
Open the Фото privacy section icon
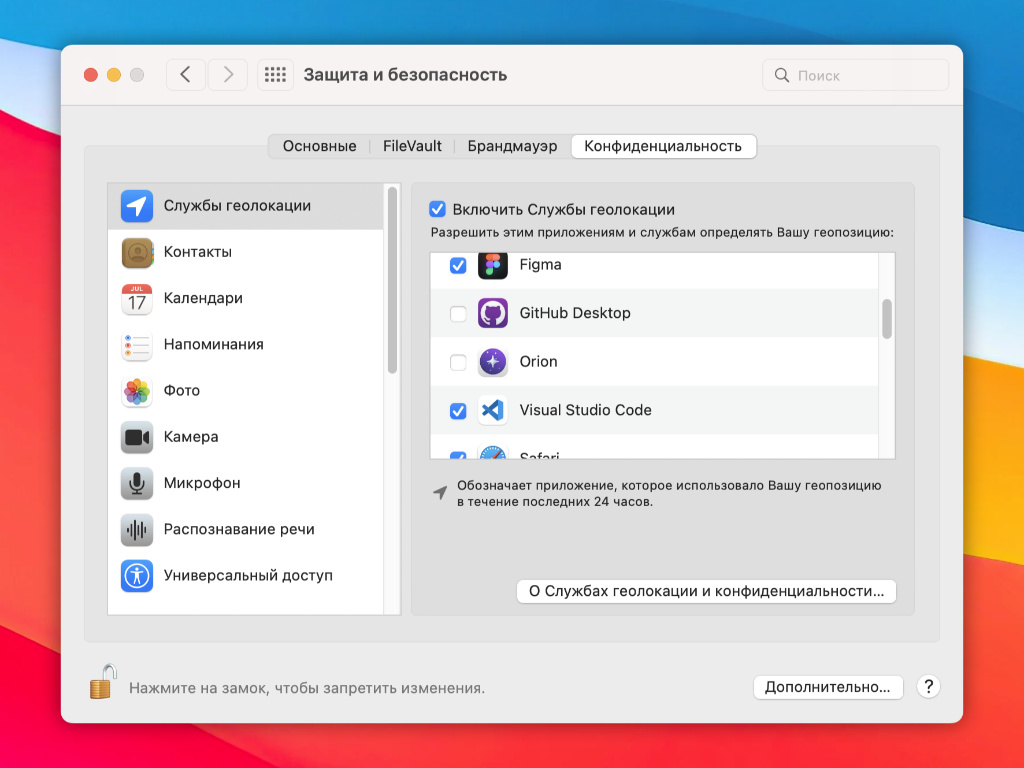click(x=137, y=391)
